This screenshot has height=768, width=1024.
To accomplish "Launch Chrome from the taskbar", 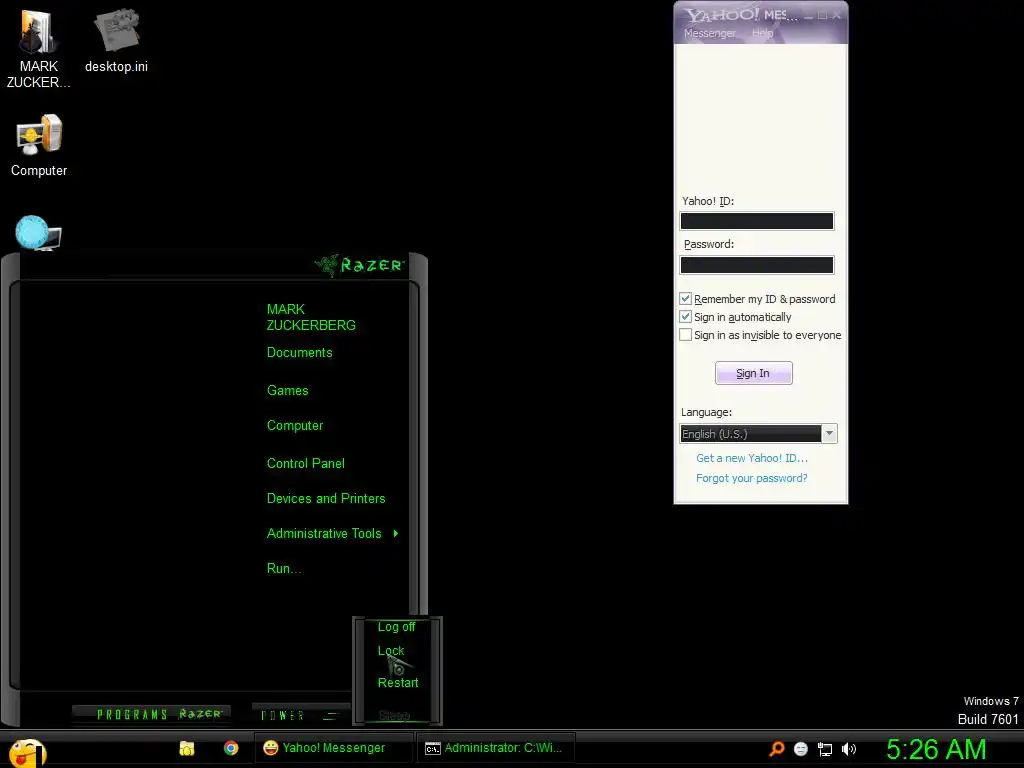I will [231, 748].
